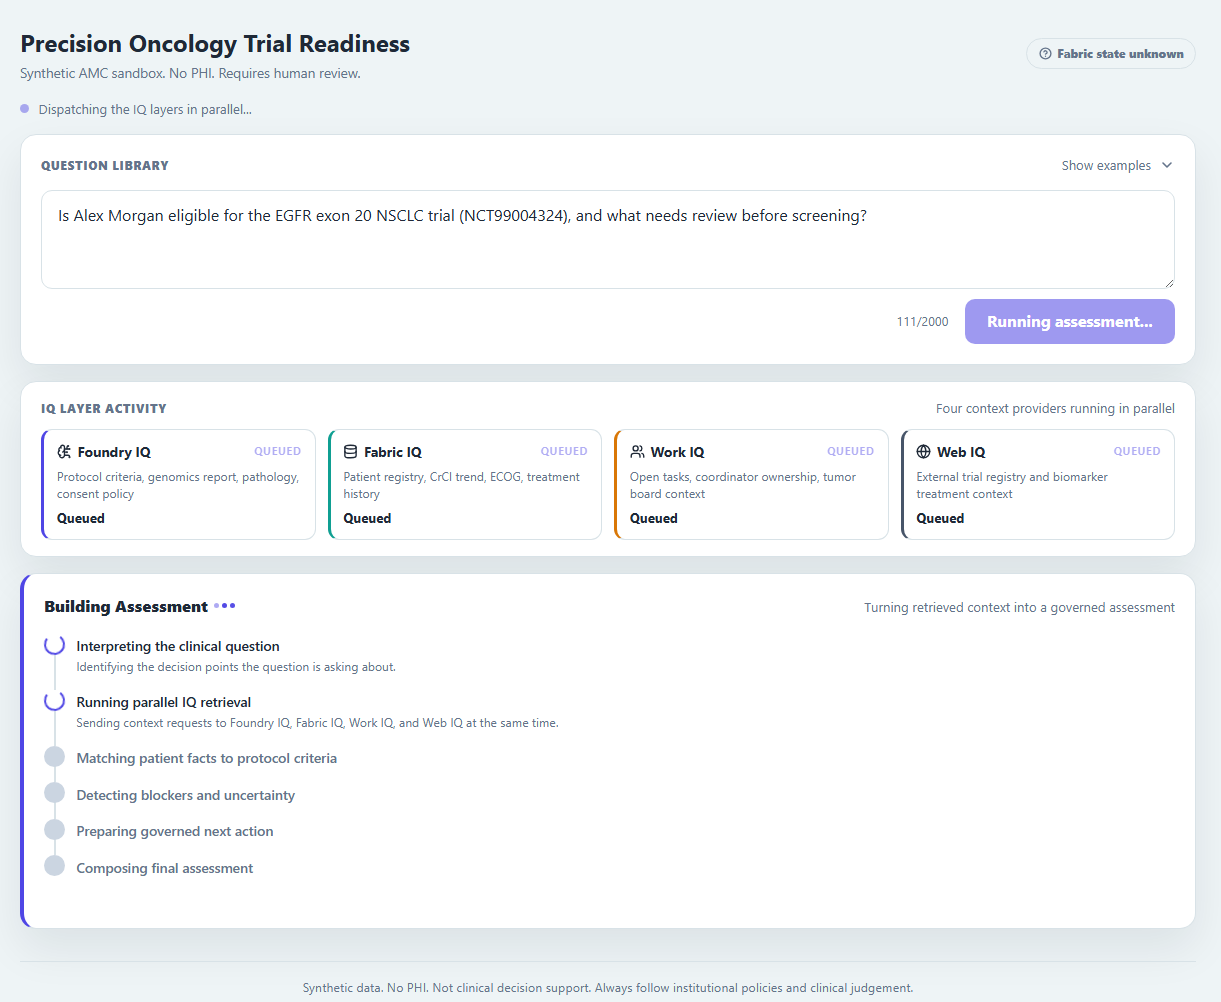This screenshot has height=1002, width=1221.
Task: Click 'Identifying the decision points' description
Action: 236,667
